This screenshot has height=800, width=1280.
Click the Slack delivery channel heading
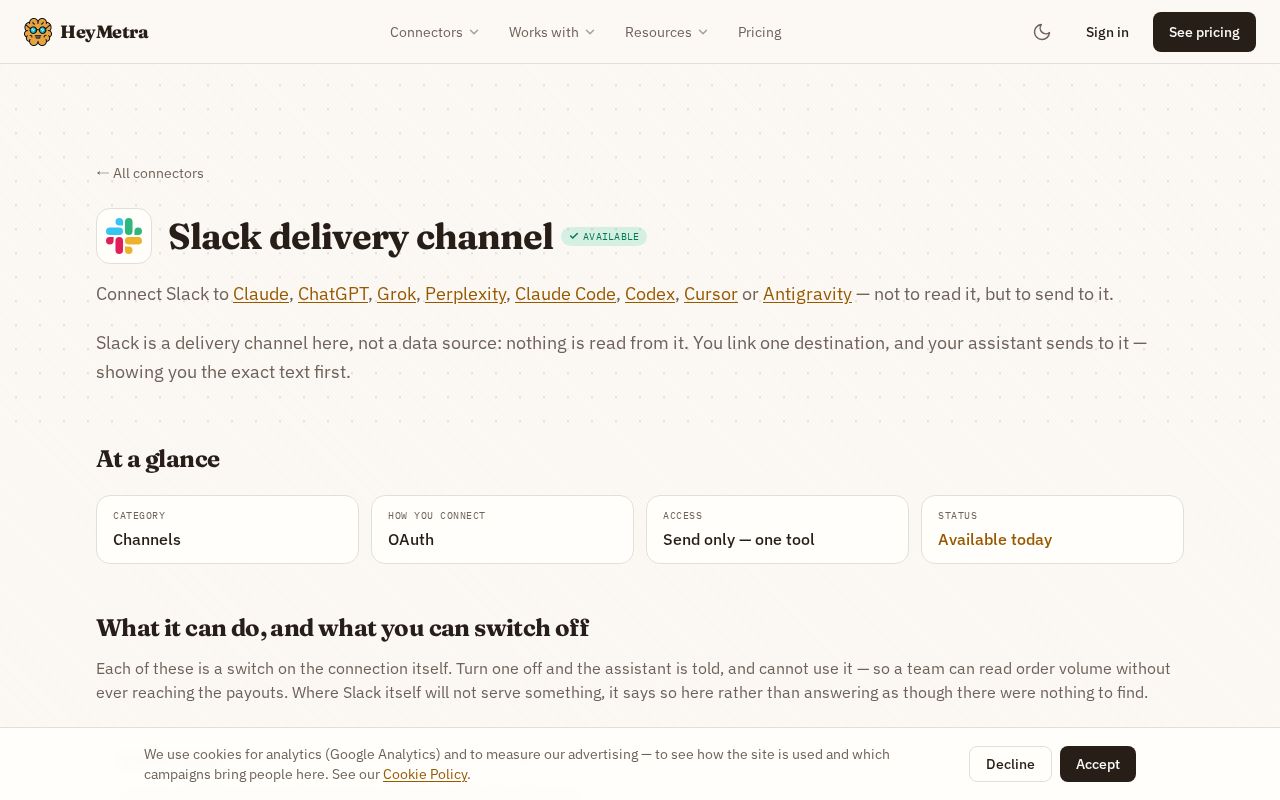(361, 237)
